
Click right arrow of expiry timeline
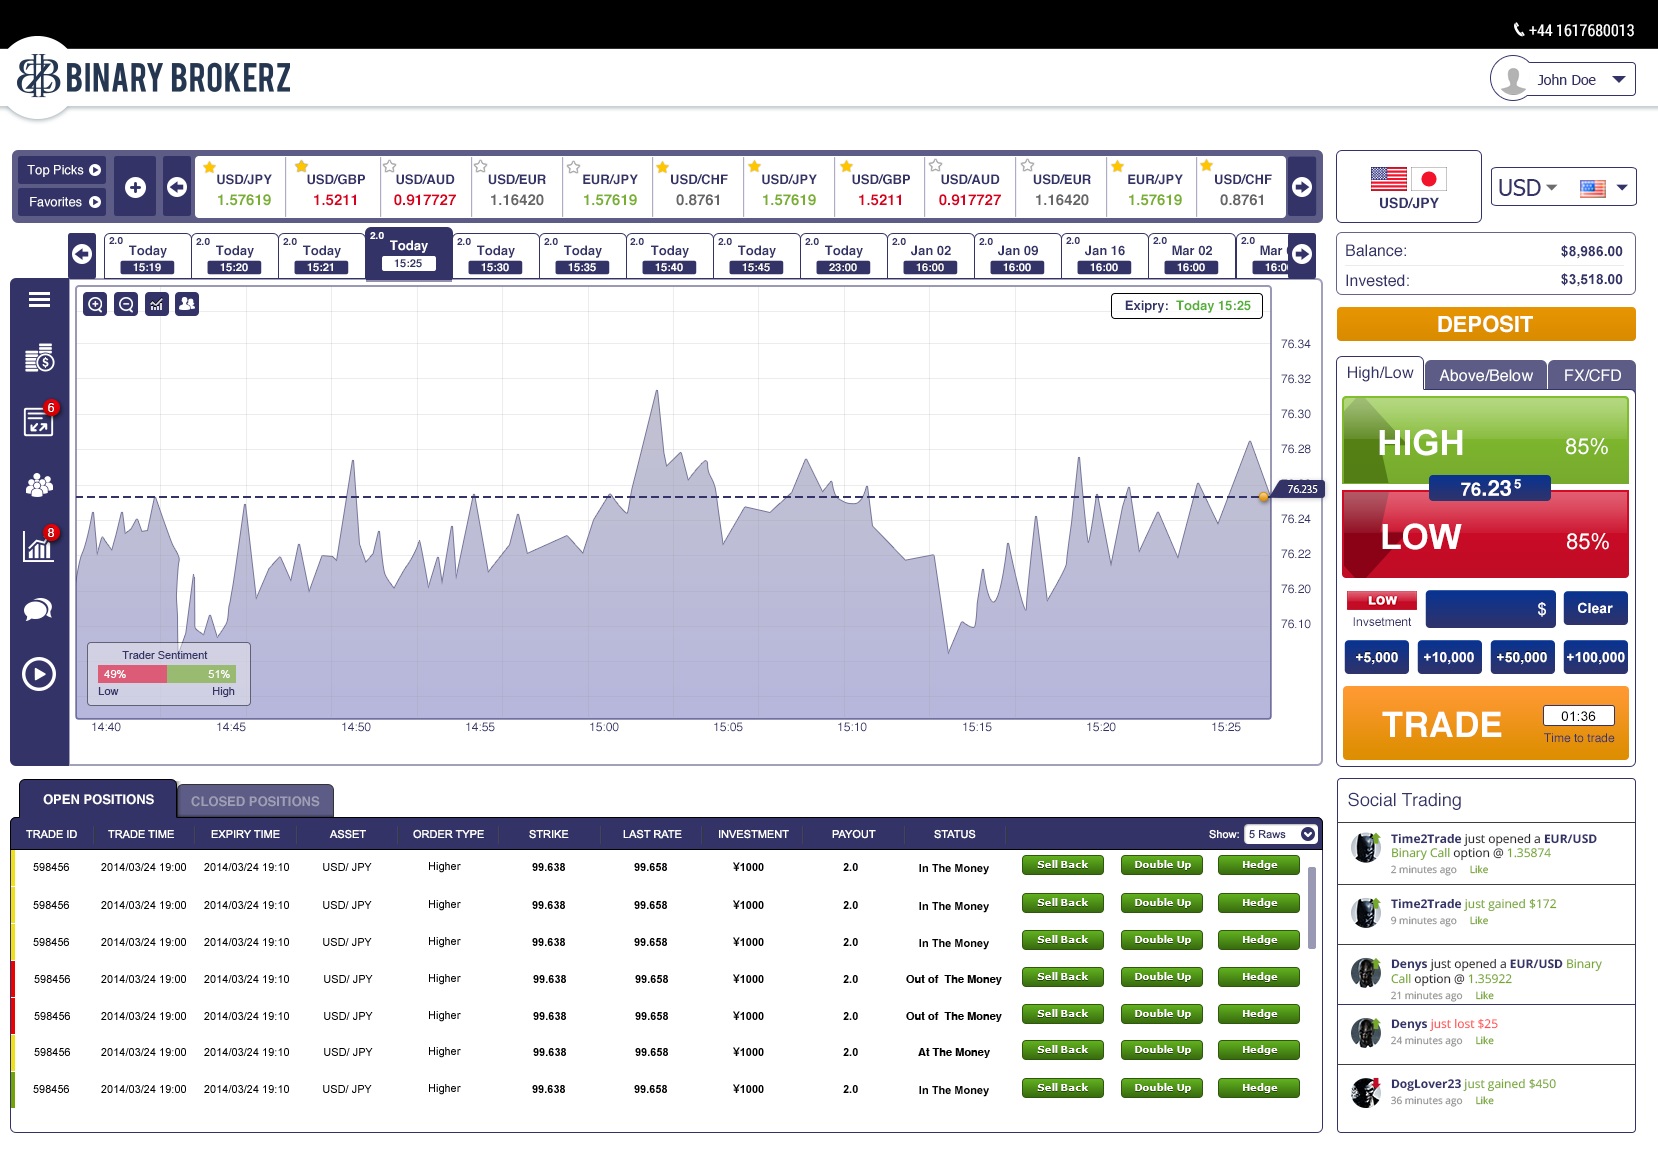pos(1302,254)
